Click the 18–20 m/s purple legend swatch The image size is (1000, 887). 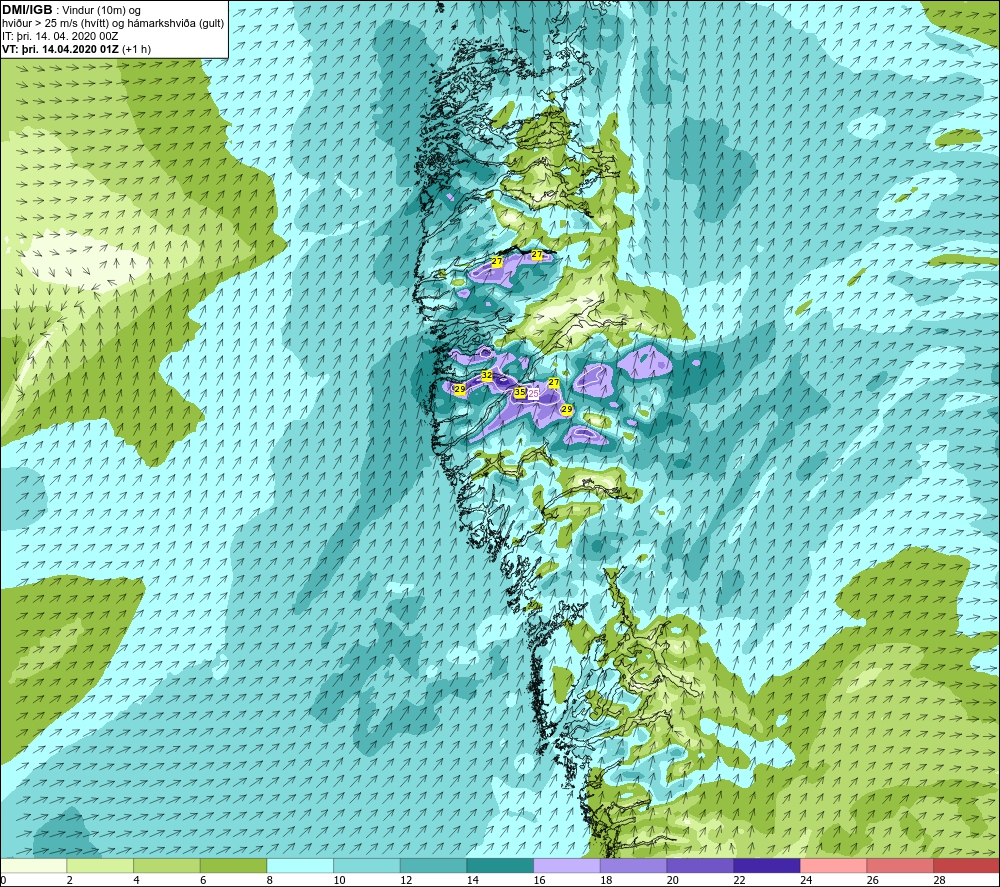[633, 865]
